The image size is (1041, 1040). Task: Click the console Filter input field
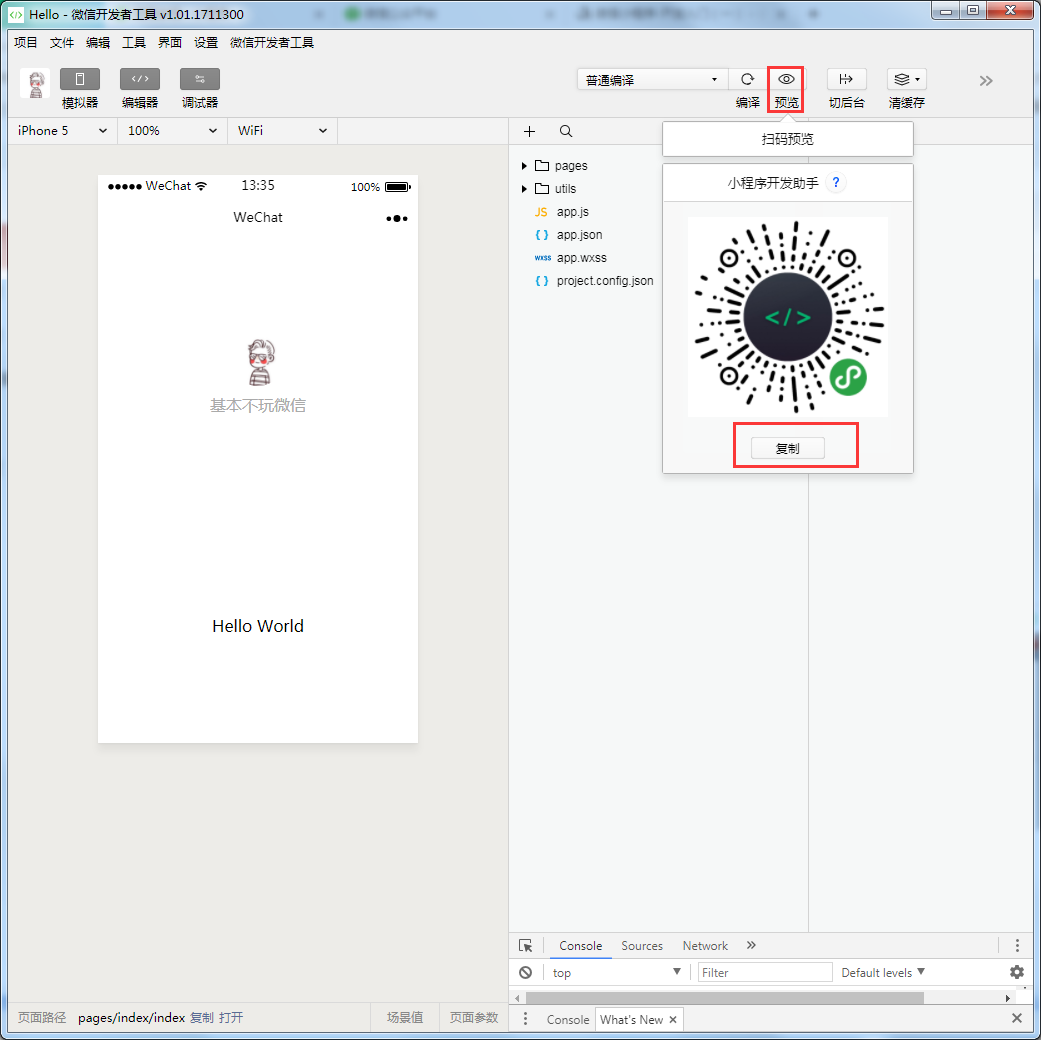(x=765, y=972)
